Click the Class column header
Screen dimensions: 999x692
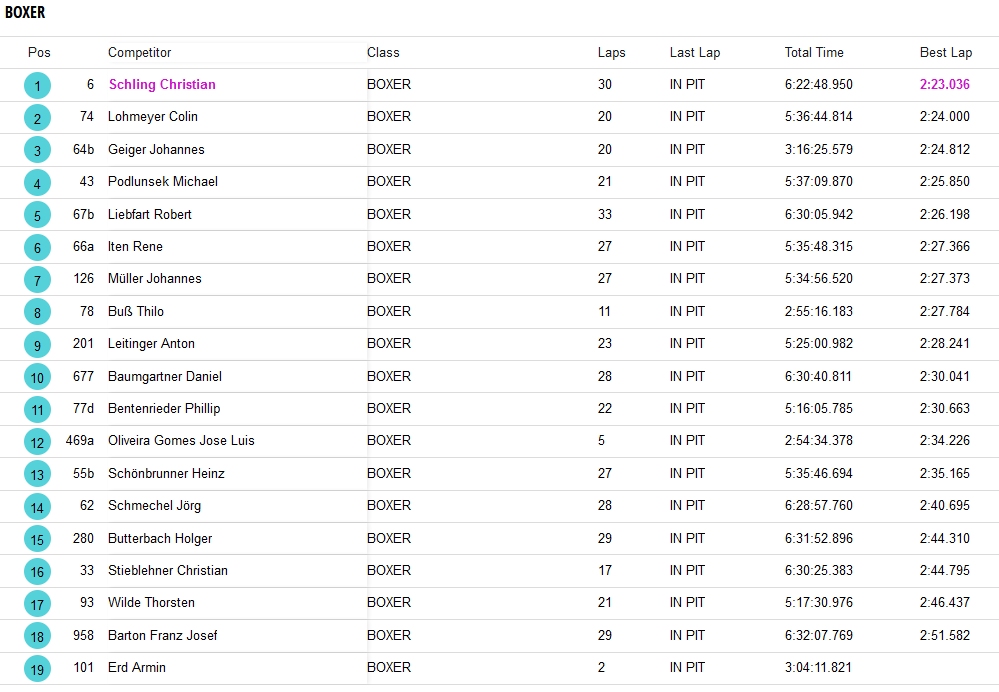(x=383, y=53)
